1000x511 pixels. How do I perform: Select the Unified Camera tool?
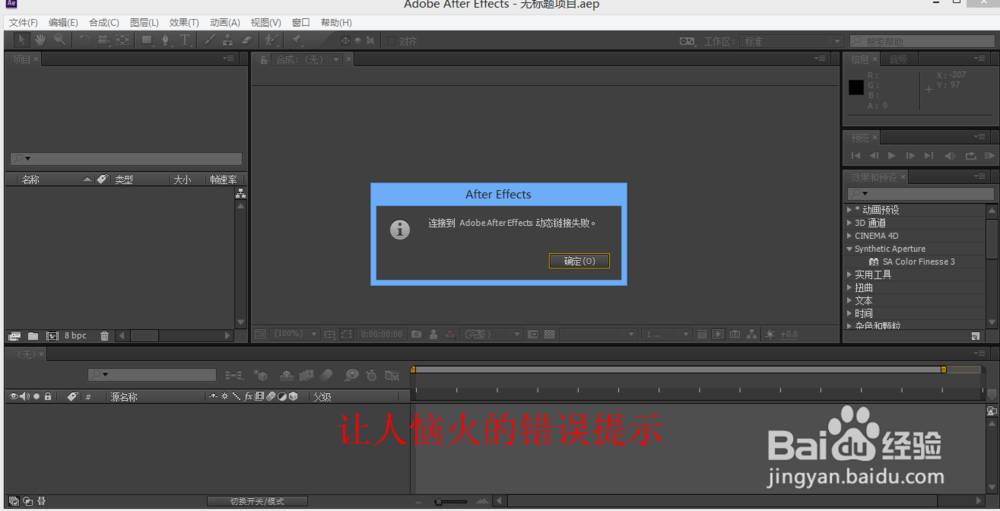pos(103,40)
